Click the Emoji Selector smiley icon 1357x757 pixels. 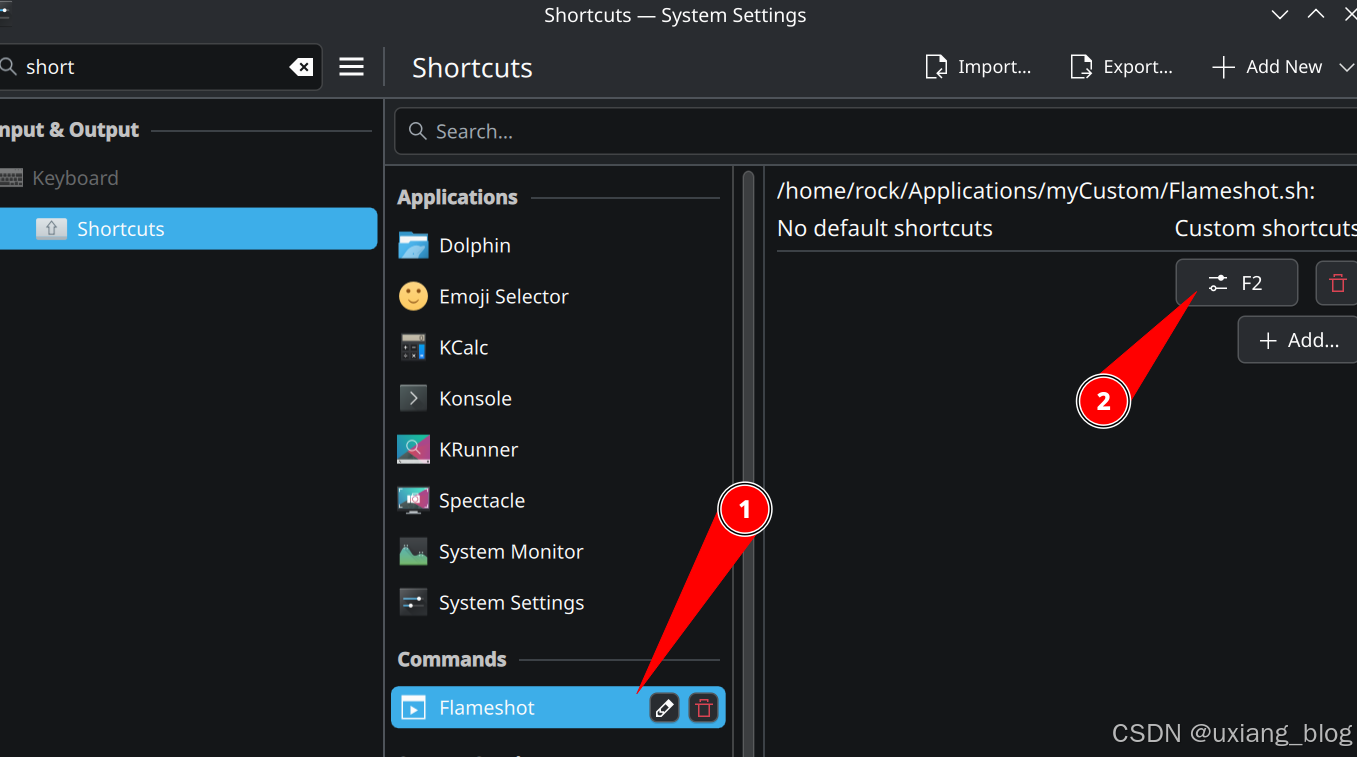[x=413, y=296]
